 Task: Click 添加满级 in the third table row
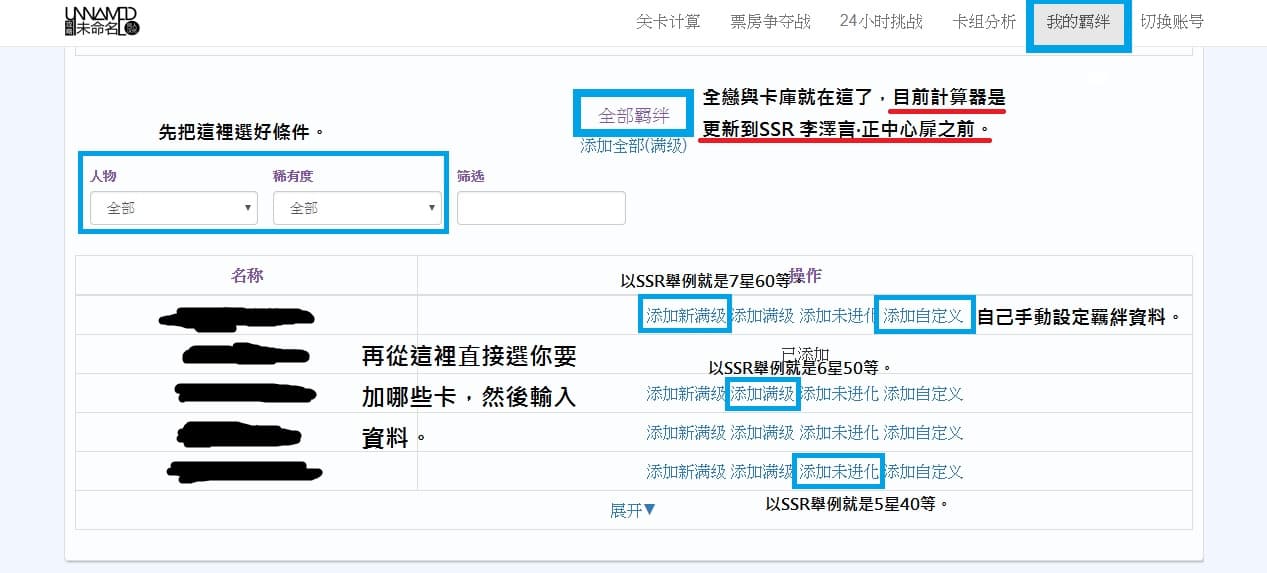762,394
